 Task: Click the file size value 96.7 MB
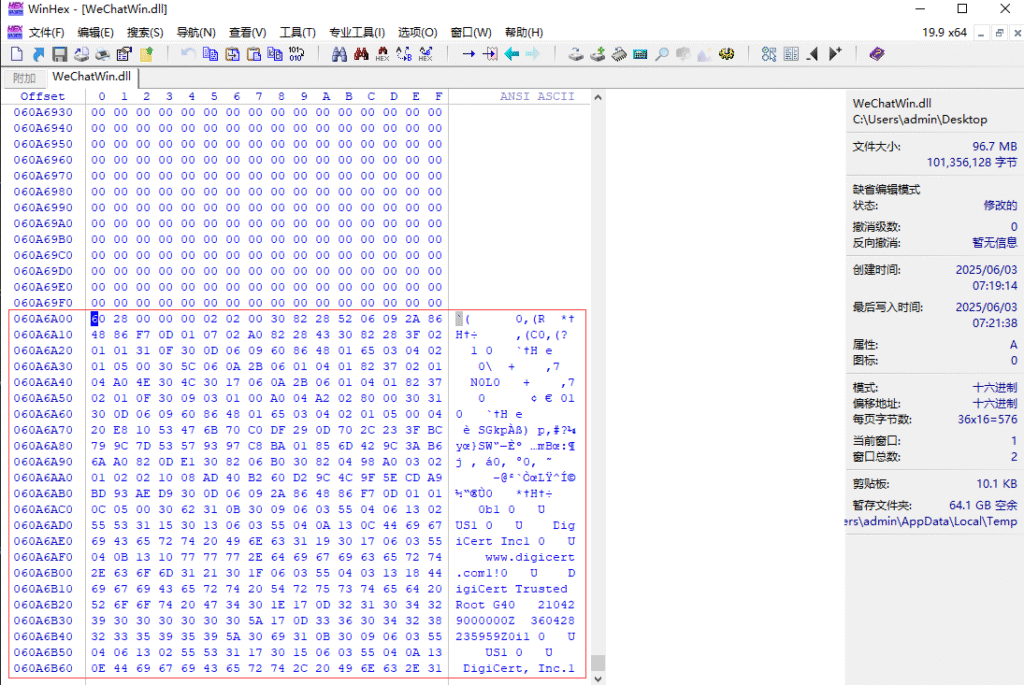click(995, 146)
